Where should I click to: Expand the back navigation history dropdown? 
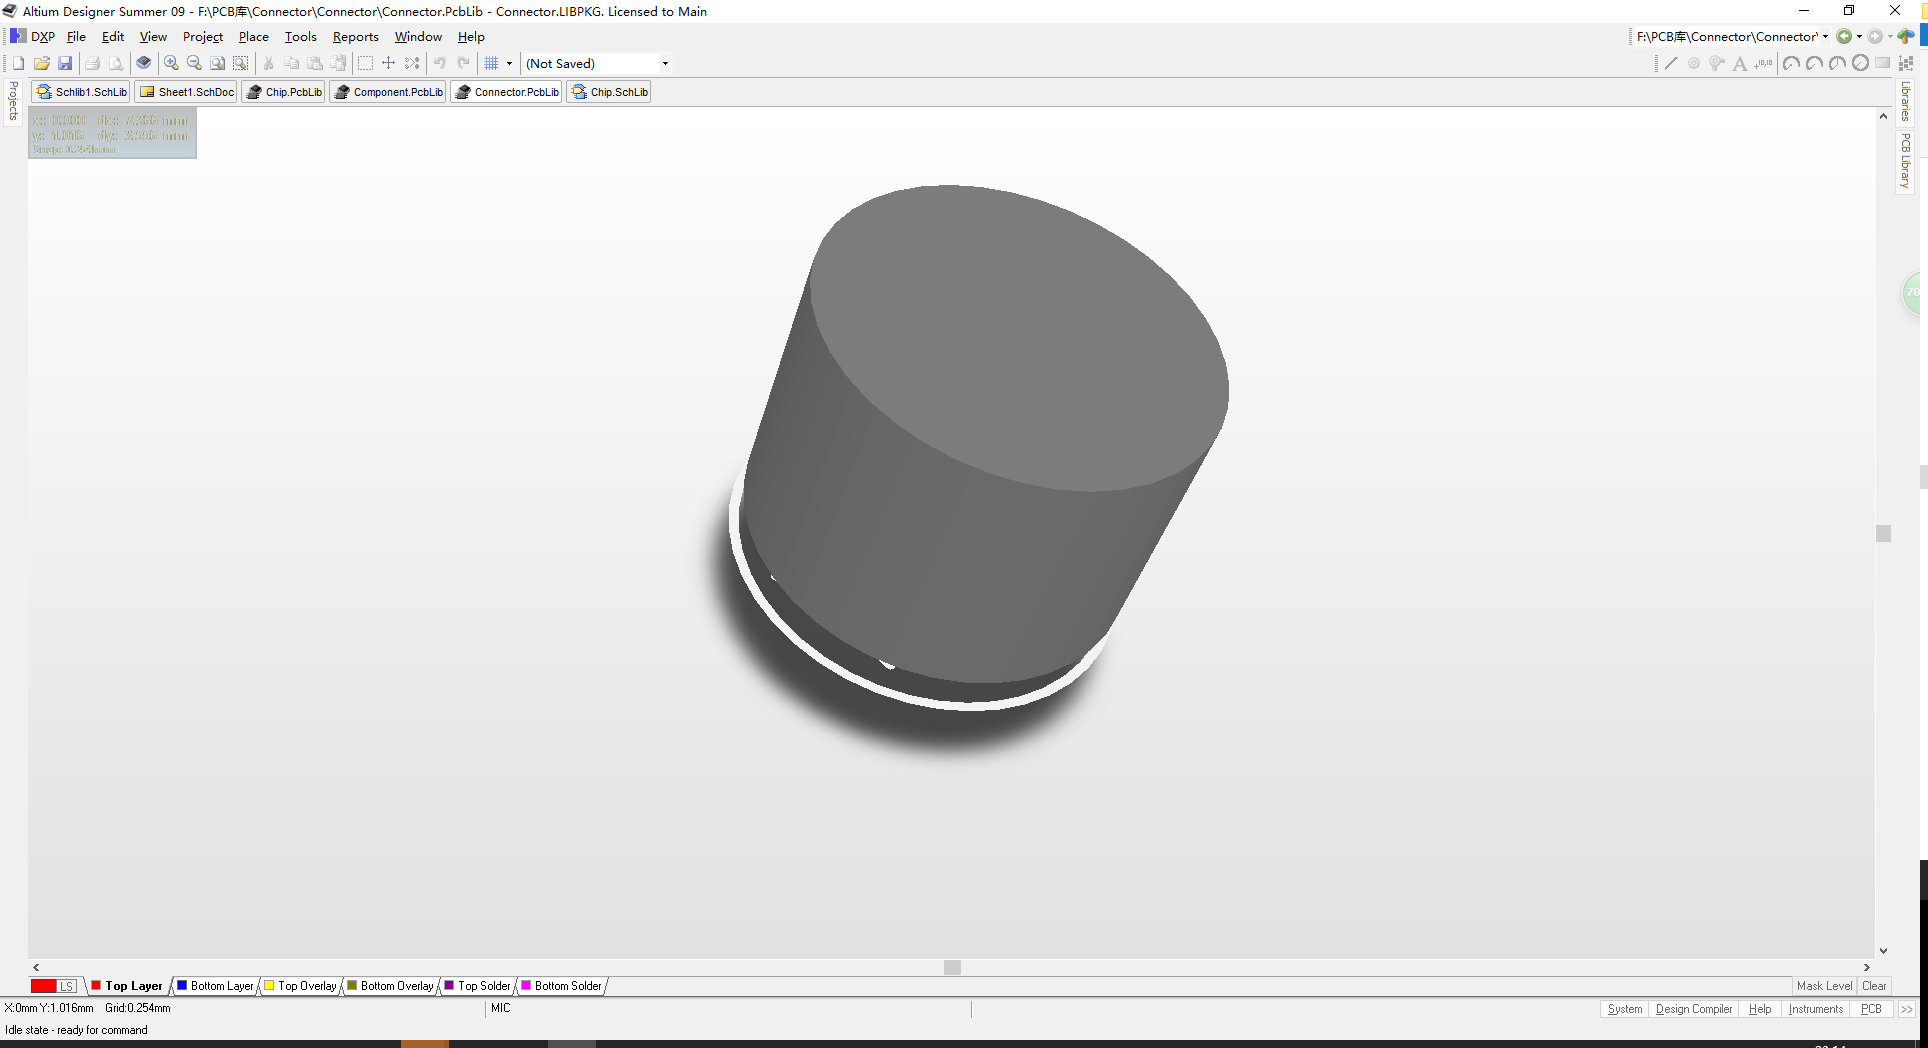[1859, 36]
